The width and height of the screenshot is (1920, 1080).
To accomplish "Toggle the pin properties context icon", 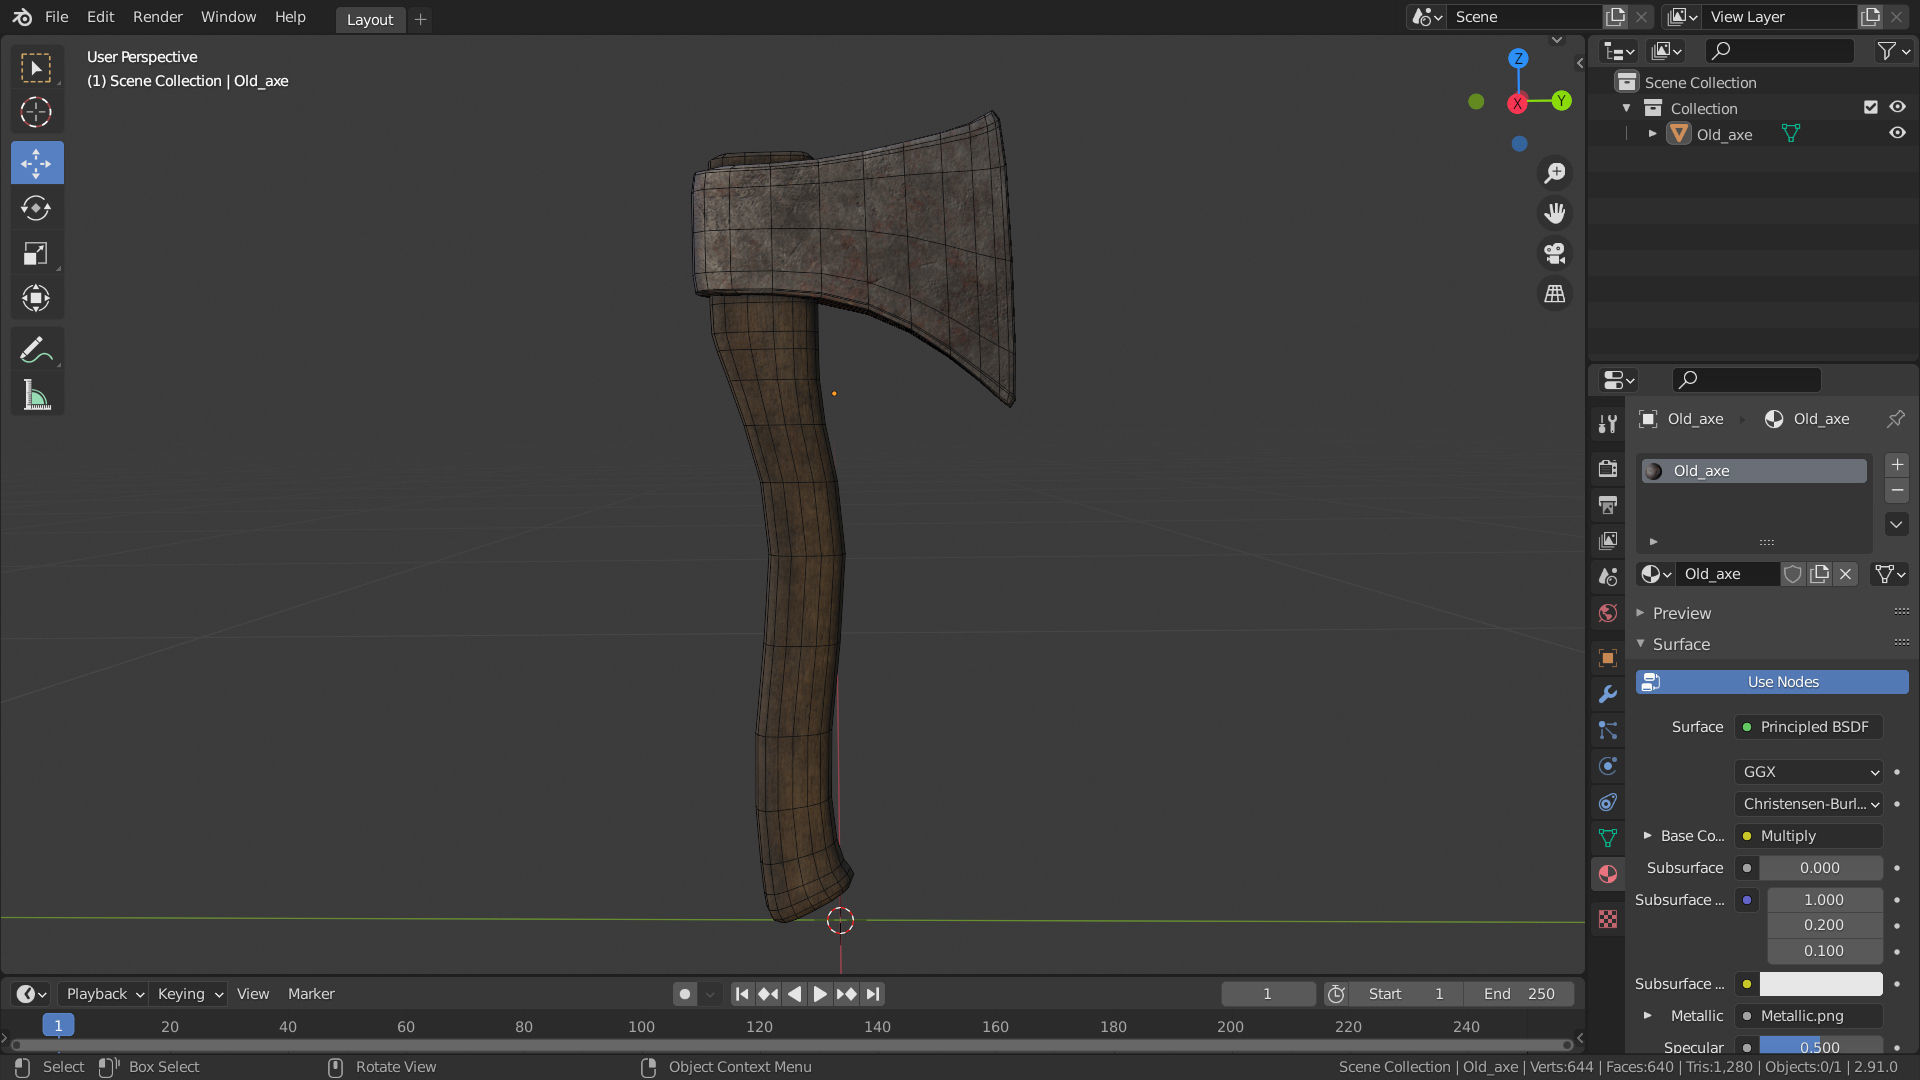I will 1895,419.
